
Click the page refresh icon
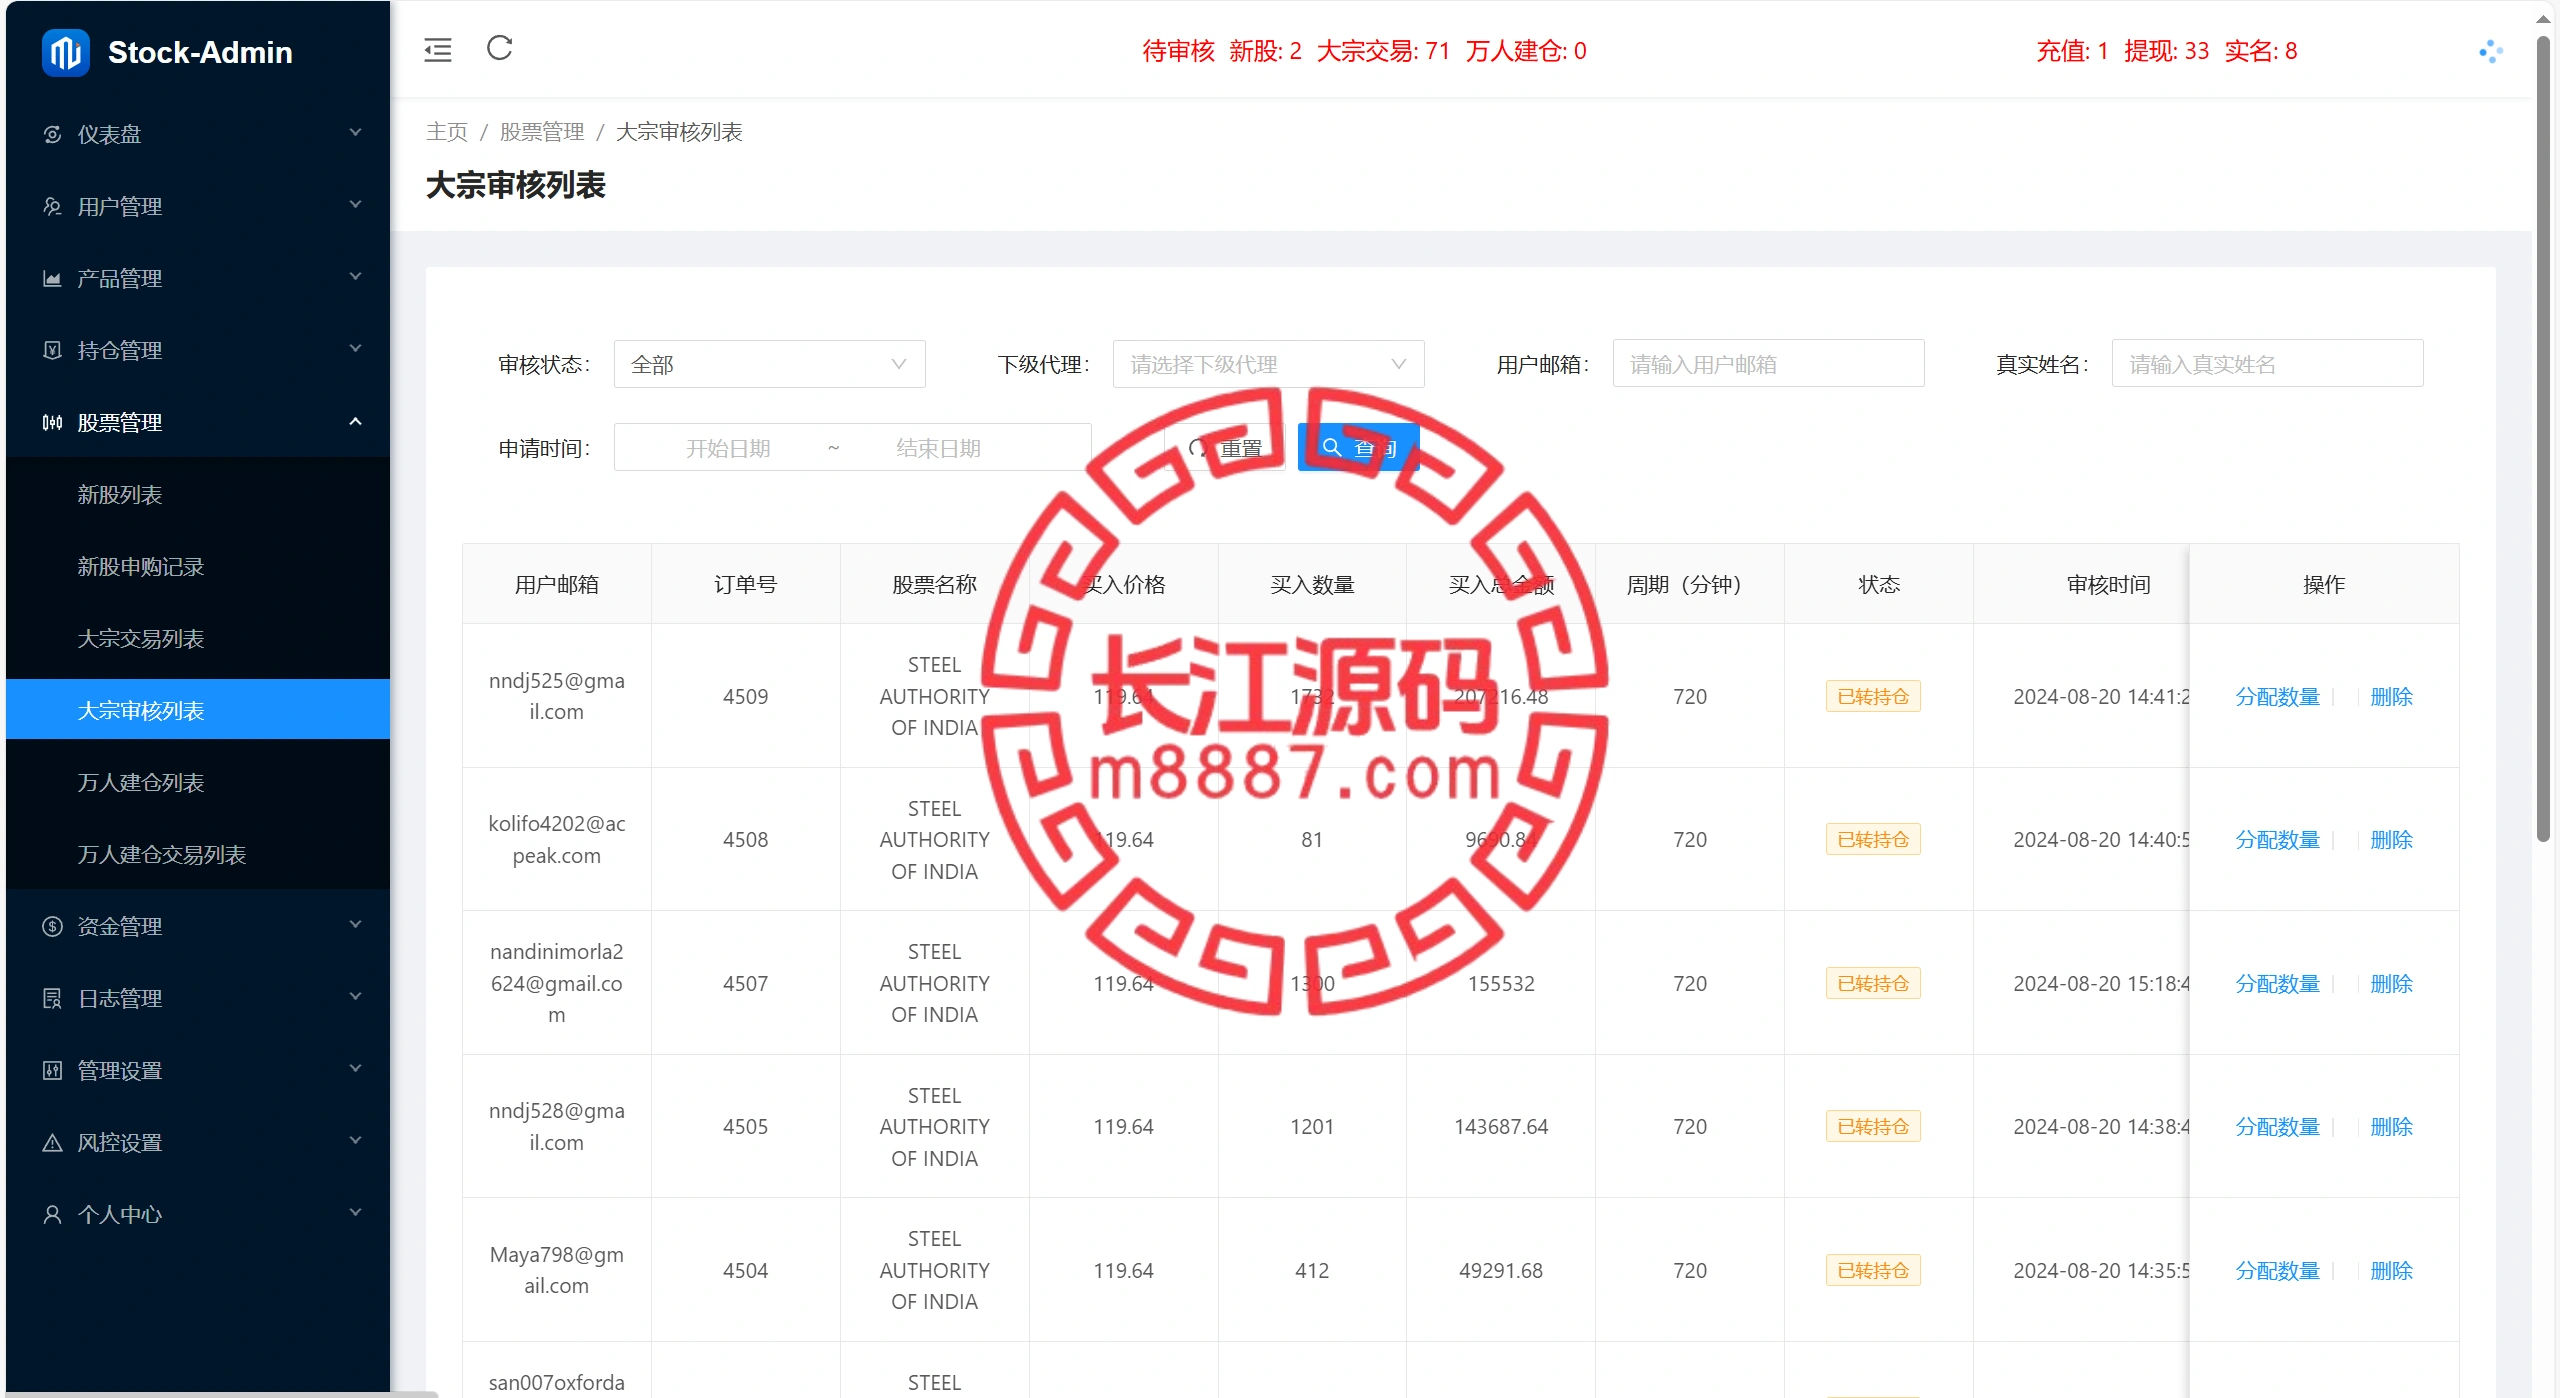499,48
